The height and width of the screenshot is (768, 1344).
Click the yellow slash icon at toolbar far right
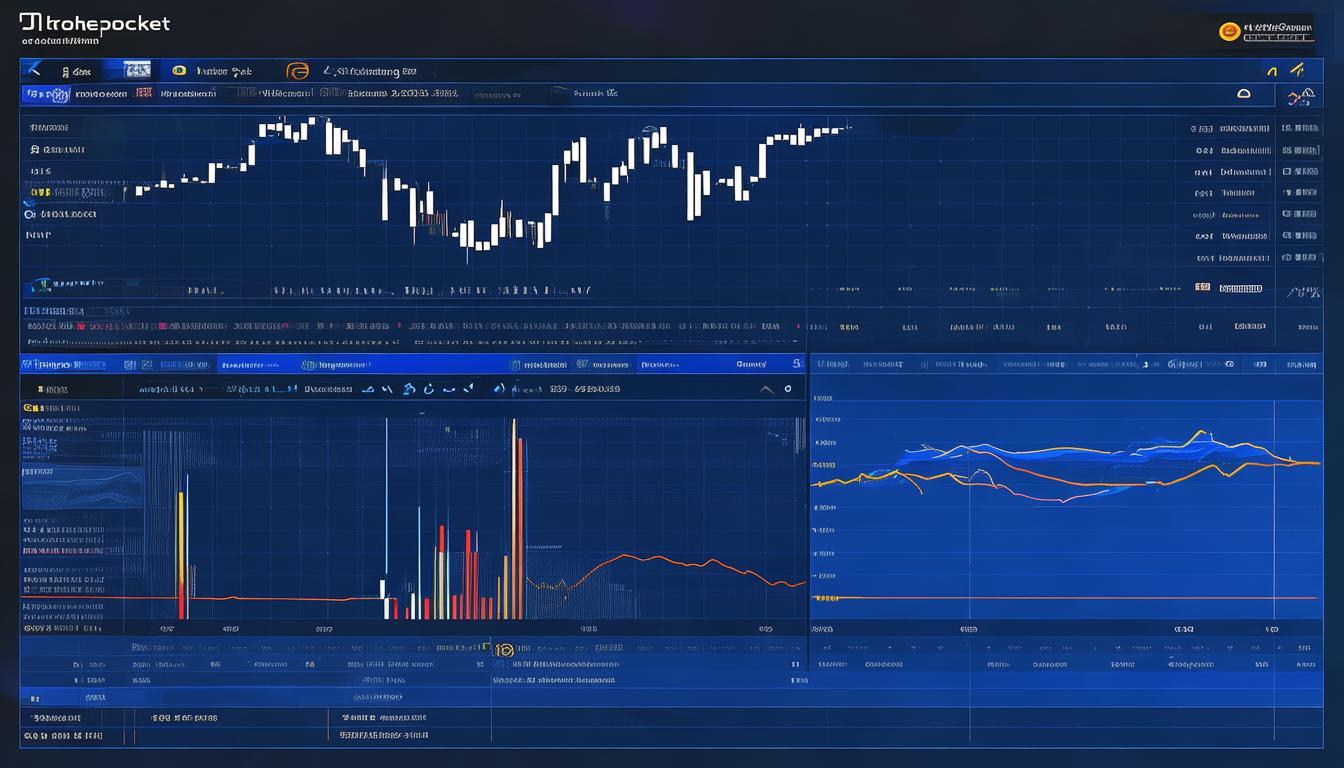[1298, 70]
